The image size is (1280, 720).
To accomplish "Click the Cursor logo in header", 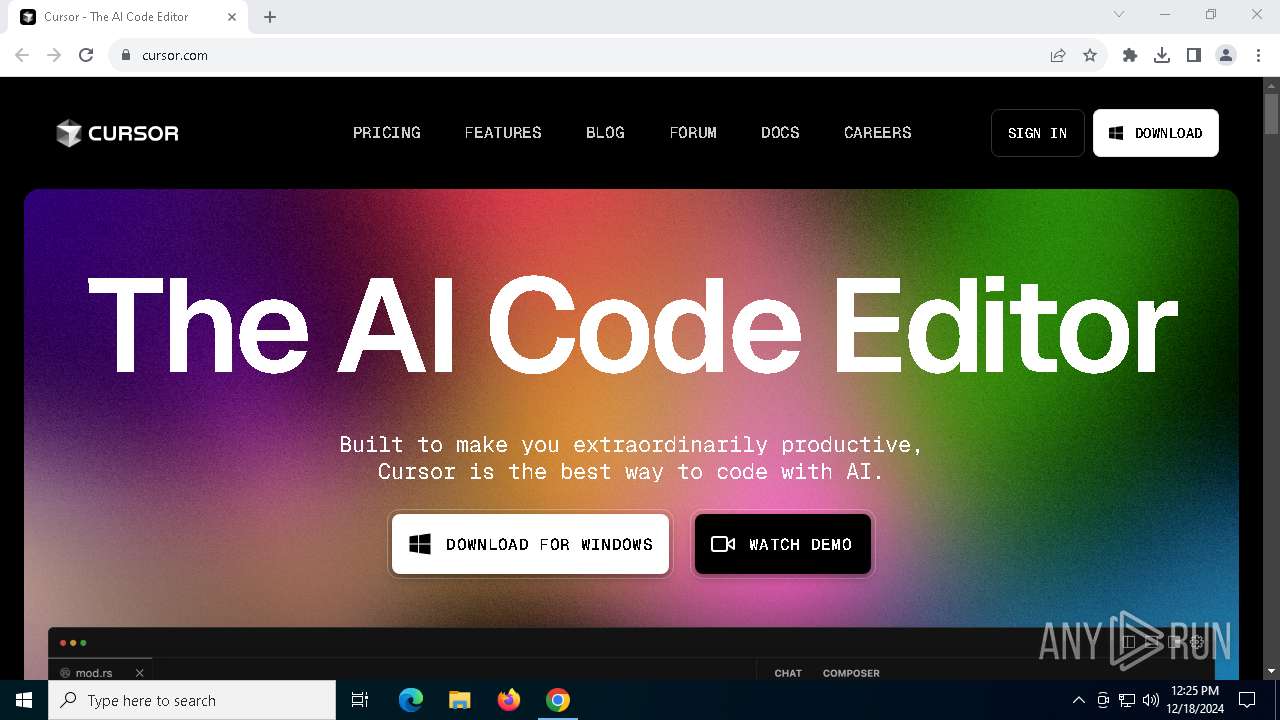I will [117, 133].
